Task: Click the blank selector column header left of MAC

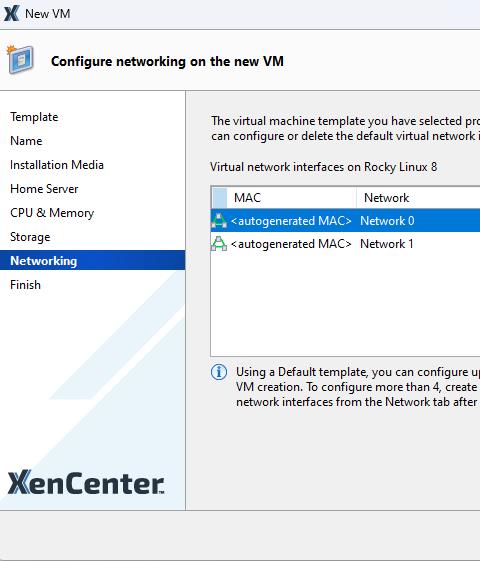Action: (x=220, y=197)
